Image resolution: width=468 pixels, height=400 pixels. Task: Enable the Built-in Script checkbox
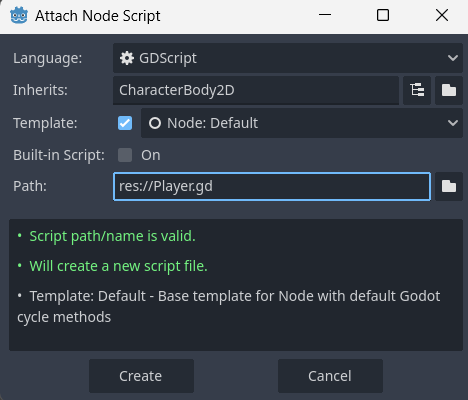pos(125,155)
